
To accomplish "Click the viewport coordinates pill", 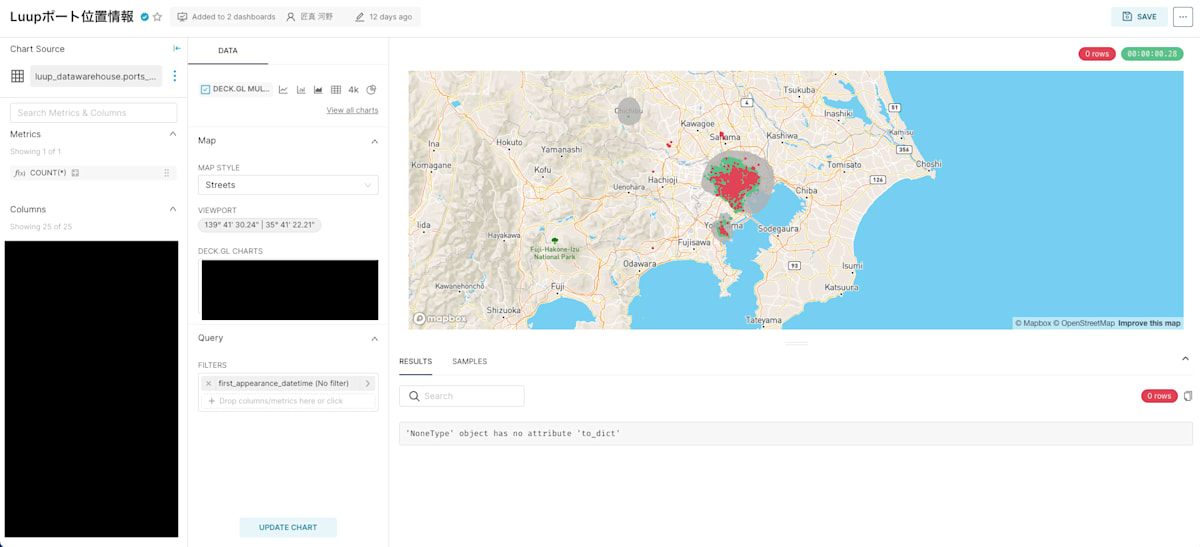I will pos(260,225).
